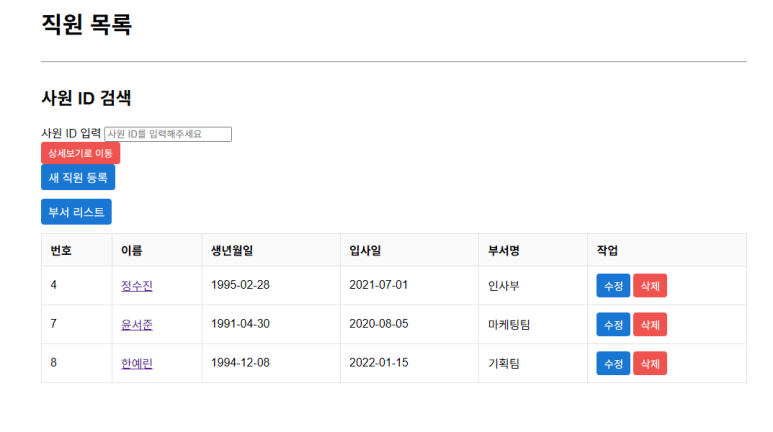Open the 새 직원 등록 page
Viewport: 773px width, 432px height.
click(78, 178)
